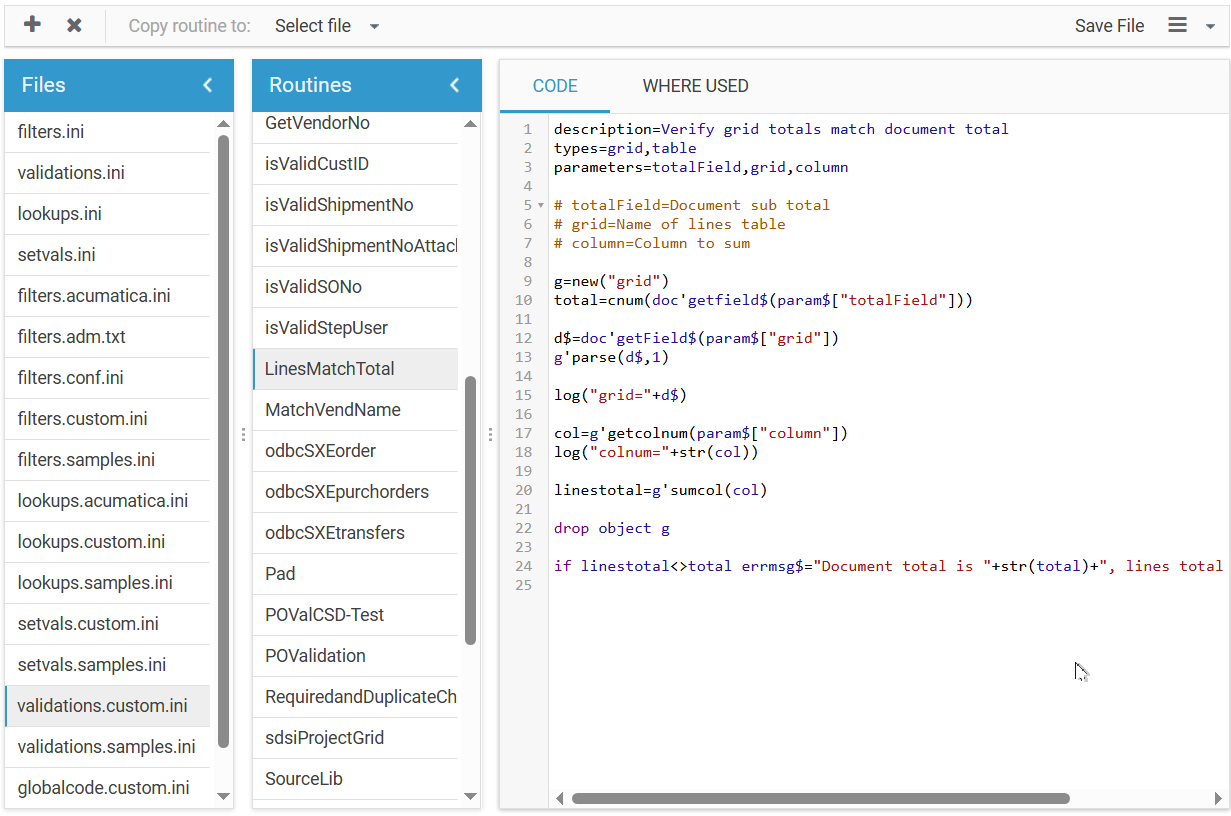1231x816 pixels.
Task: Select setvals.ini file
Action: pos(107,255)
